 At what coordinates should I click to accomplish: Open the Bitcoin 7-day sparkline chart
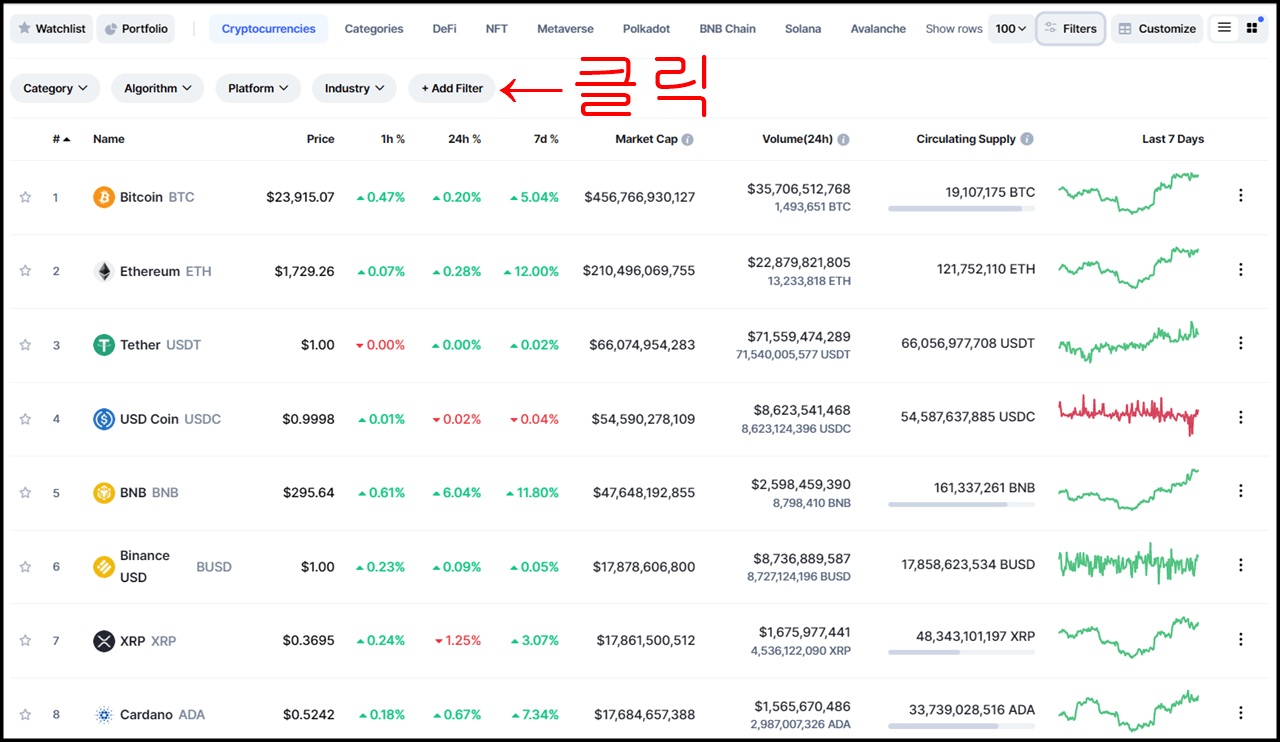click(1129, 193)
